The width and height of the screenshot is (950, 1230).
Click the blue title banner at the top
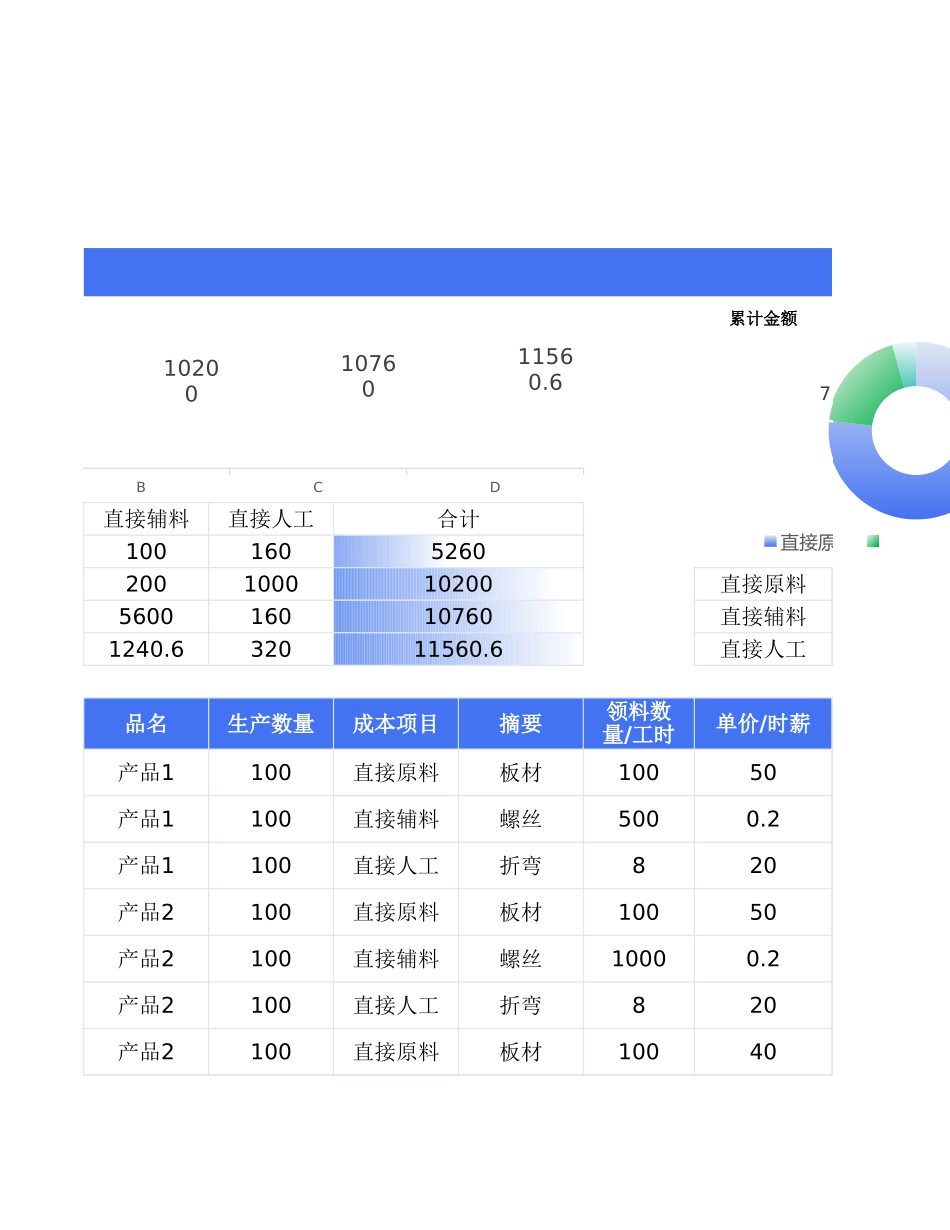(457, 272)
